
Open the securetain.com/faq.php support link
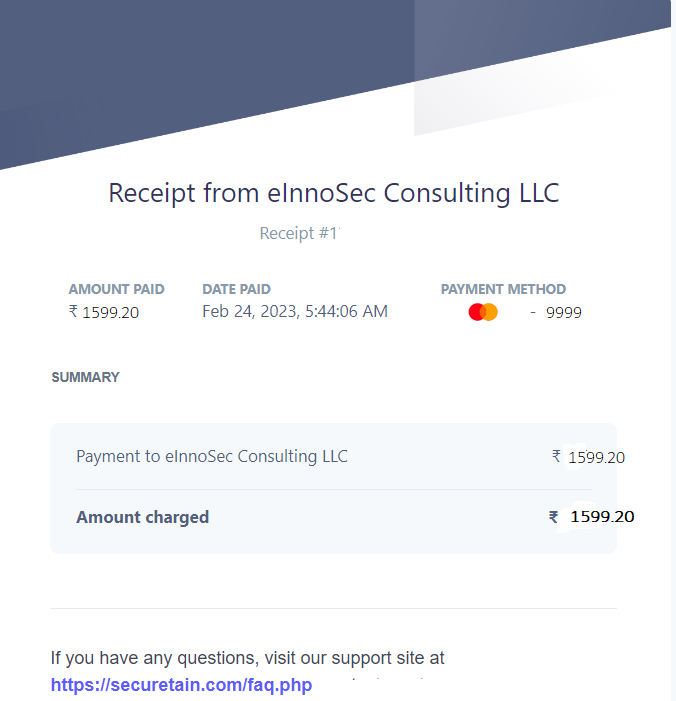click(181, 685)
